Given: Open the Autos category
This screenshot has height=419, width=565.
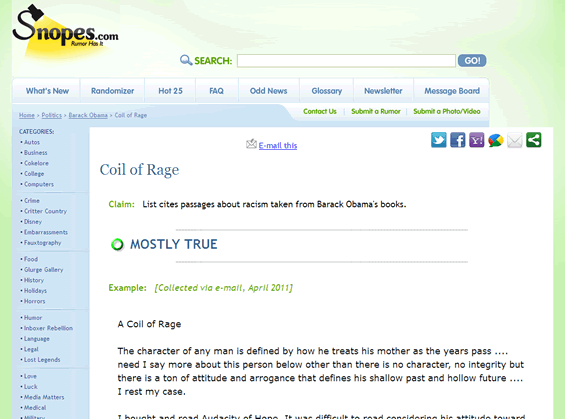Looking at the screenshot, I should [32, 142].
